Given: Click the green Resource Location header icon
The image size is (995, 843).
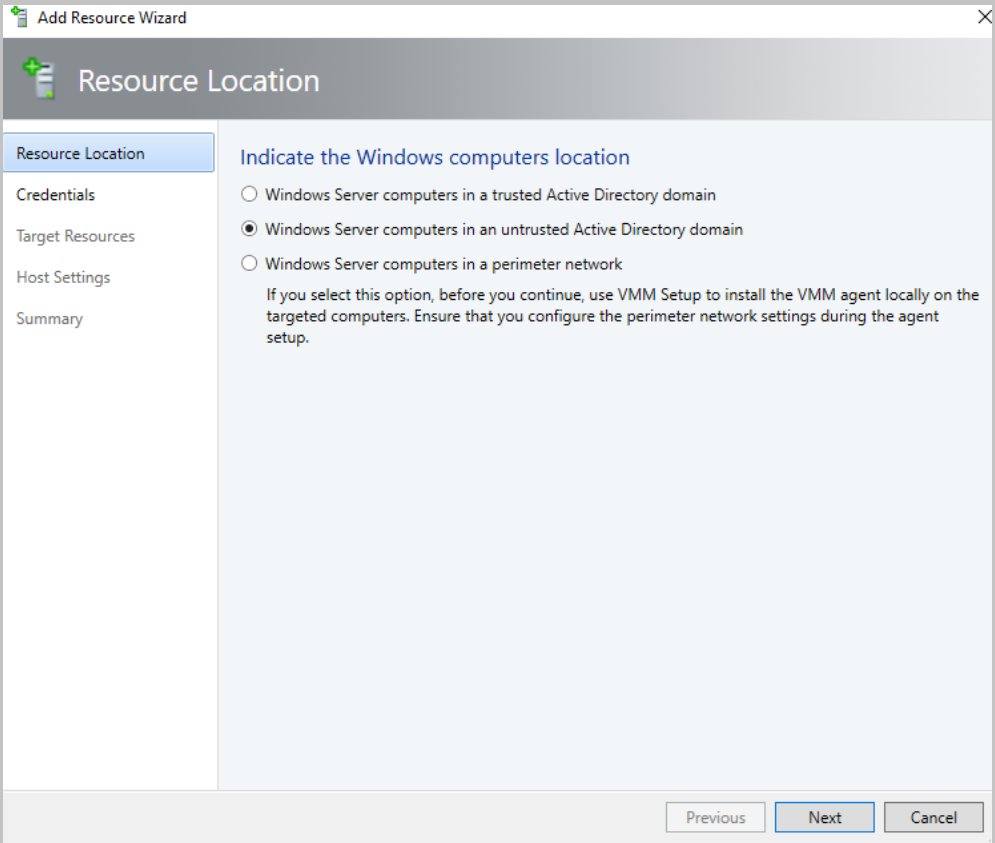Looking at the screenshot, I should (38, 80).
